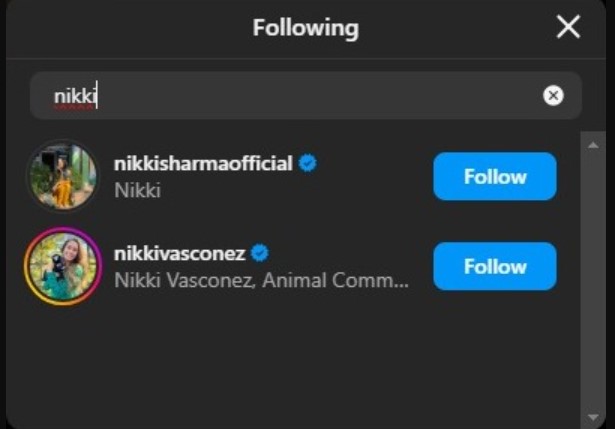615x429 pixels.
Task: Click the scrollbar up arrow
Action: (591, 146)
